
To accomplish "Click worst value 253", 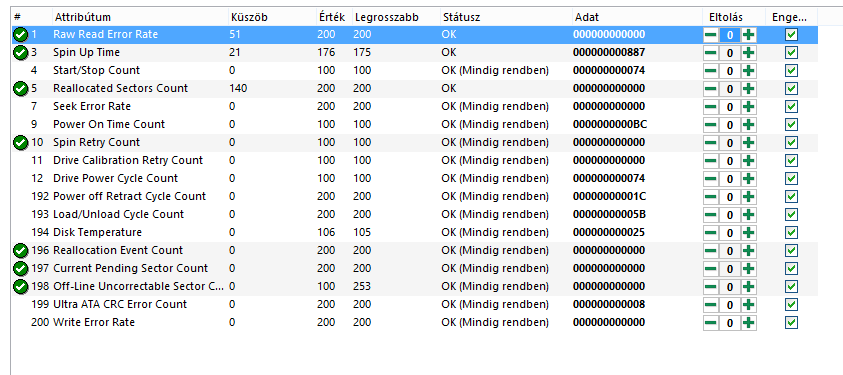I will point(362,287).
